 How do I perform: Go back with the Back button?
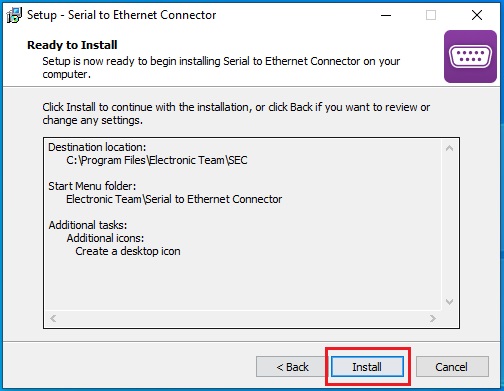pos(292,367)
